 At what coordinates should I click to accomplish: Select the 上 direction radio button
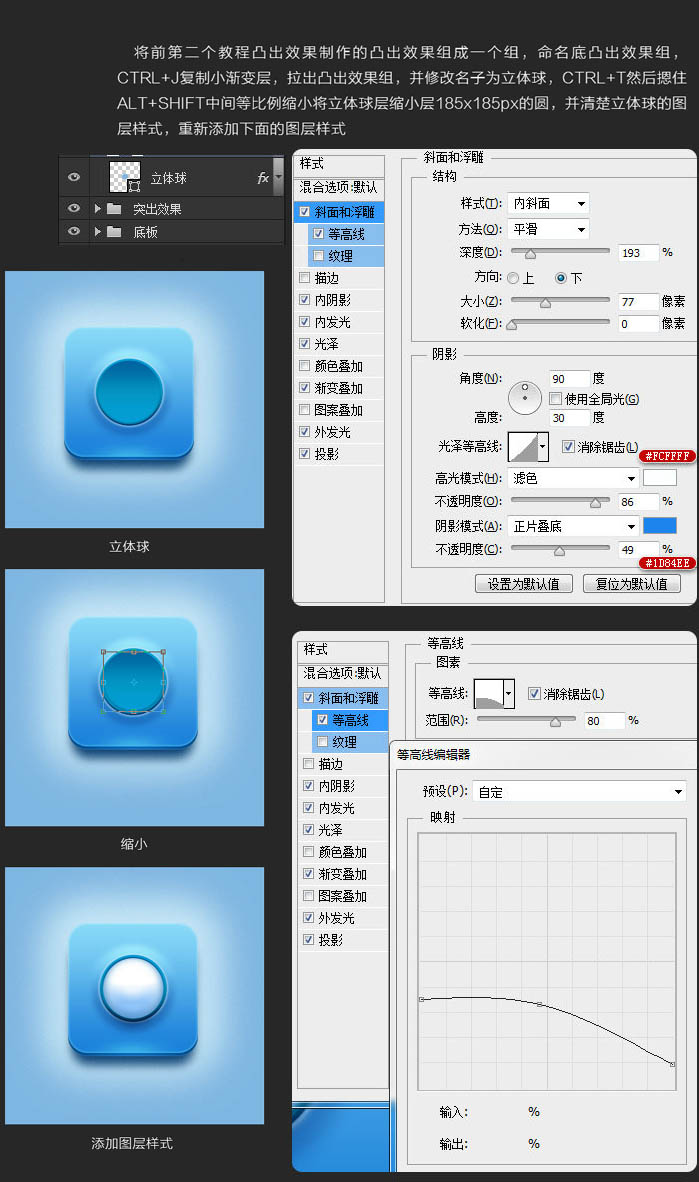514,278
